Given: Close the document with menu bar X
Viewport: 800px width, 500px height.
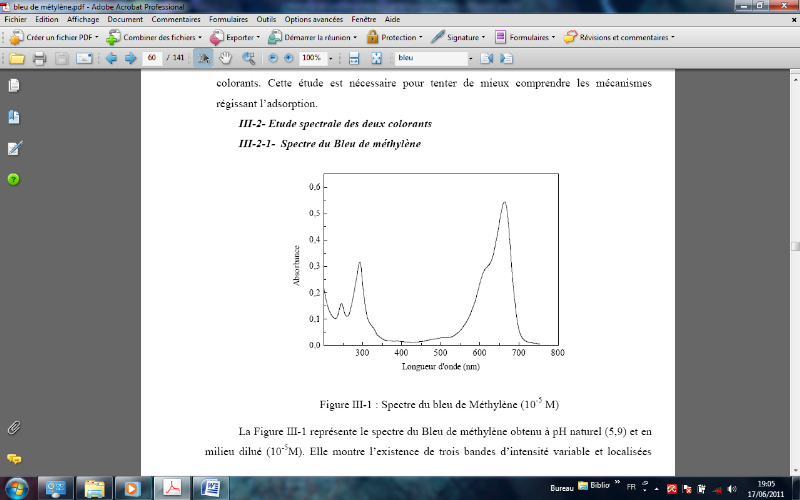Looking at the screenshot, I should coord(794,20).
